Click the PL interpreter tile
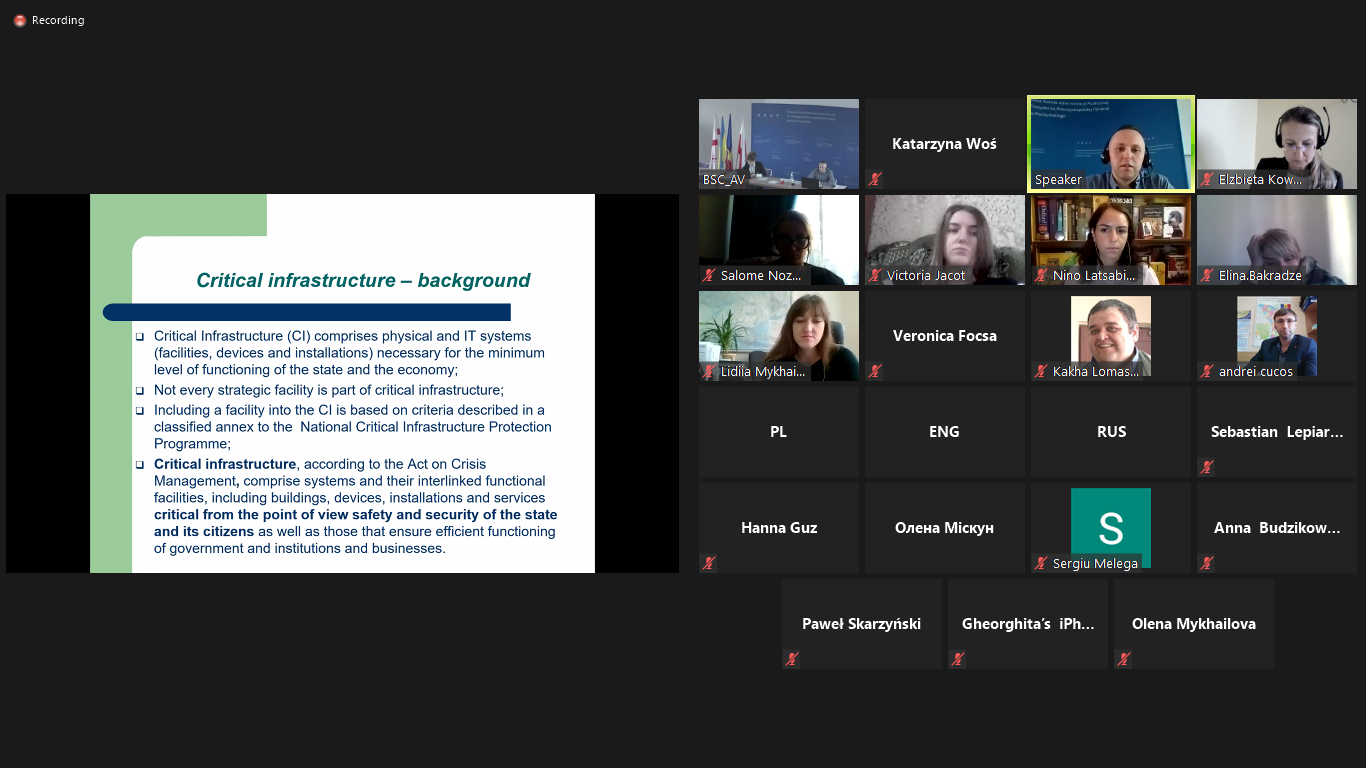Image resolution: width=1366 pixels, height=768 pixels. tap(778, 432)
